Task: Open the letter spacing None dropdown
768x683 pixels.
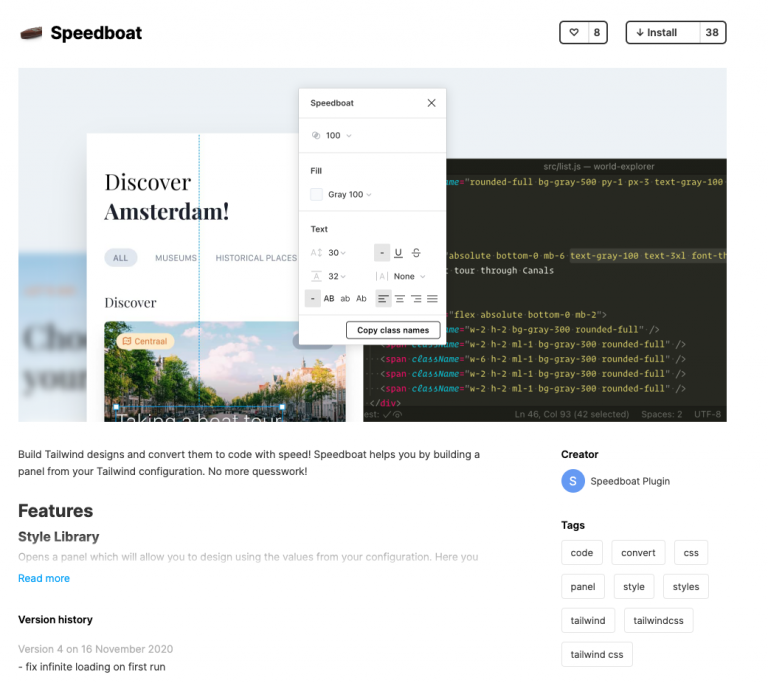Action: [409, 276]
